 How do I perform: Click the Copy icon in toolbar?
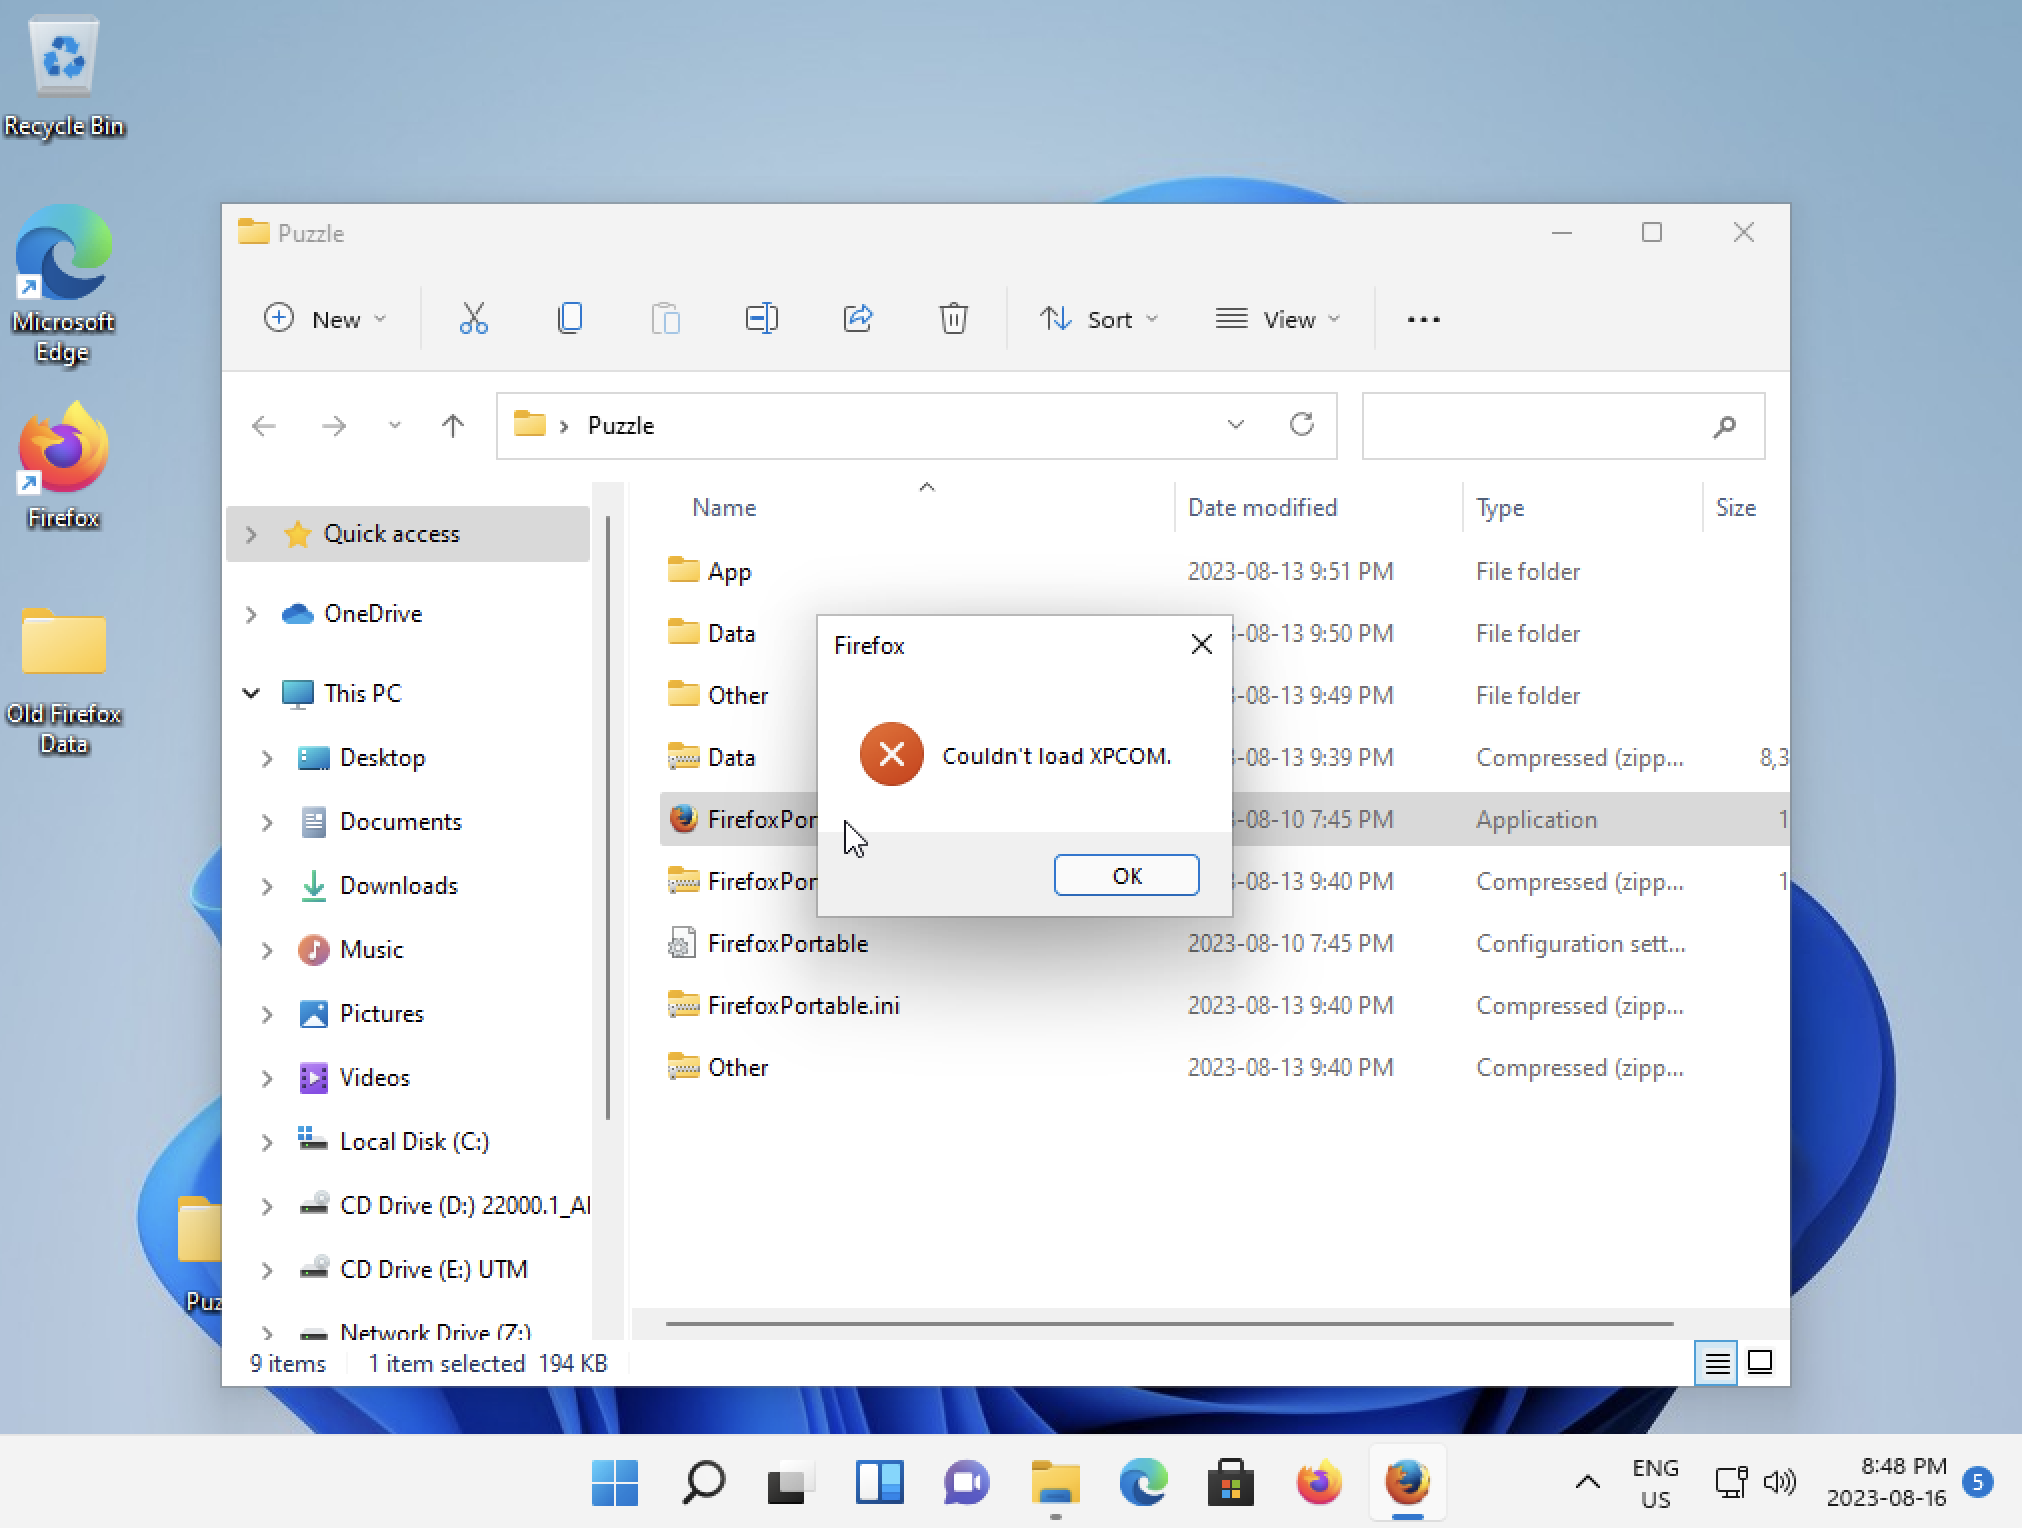click(x=569, y=319)
